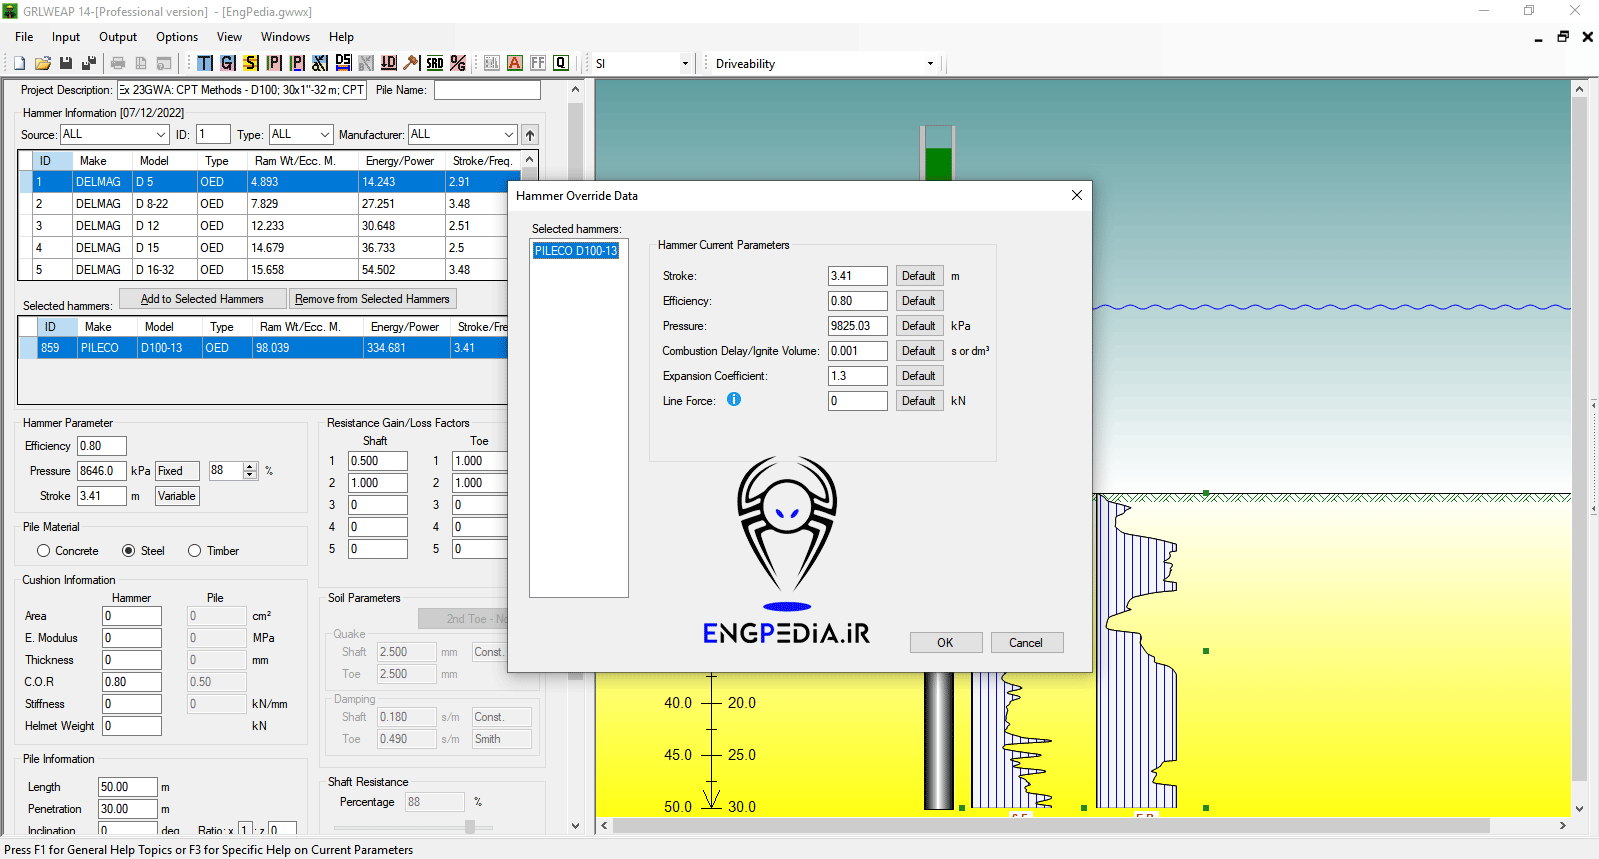Click the SRD toolbar icon
The height and width of the screenshot is (859, 1599).
point(435,63)
